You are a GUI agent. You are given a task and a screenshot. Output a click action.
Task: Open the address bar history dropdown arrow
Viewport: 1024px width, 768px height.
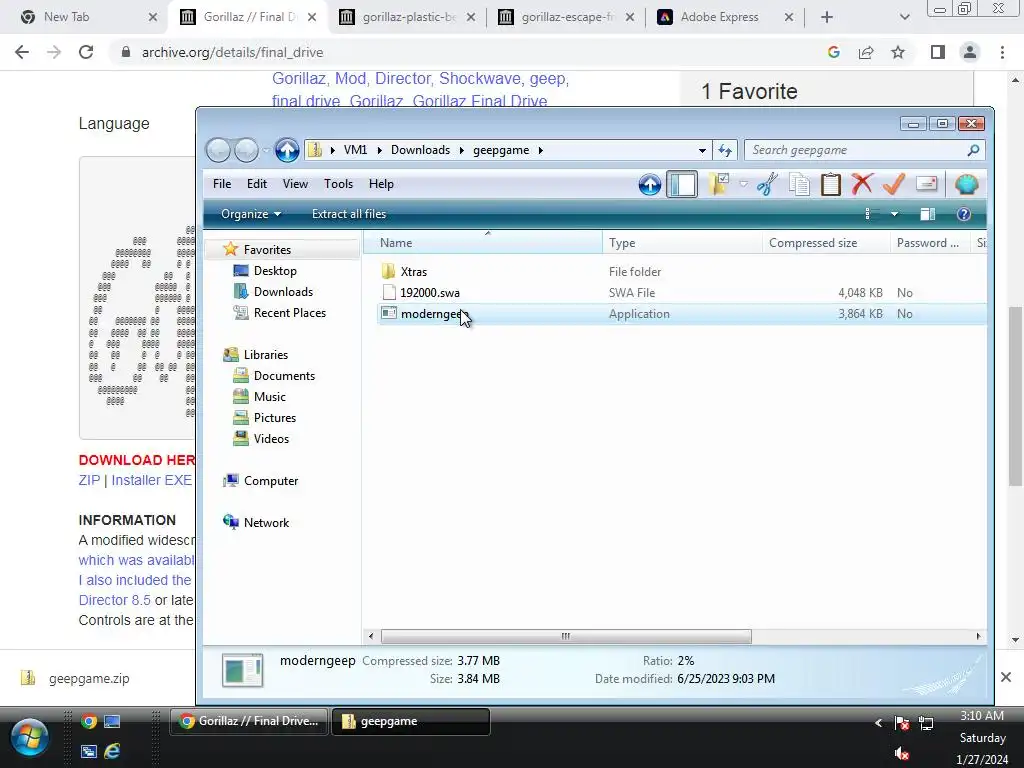coord(702,150)
